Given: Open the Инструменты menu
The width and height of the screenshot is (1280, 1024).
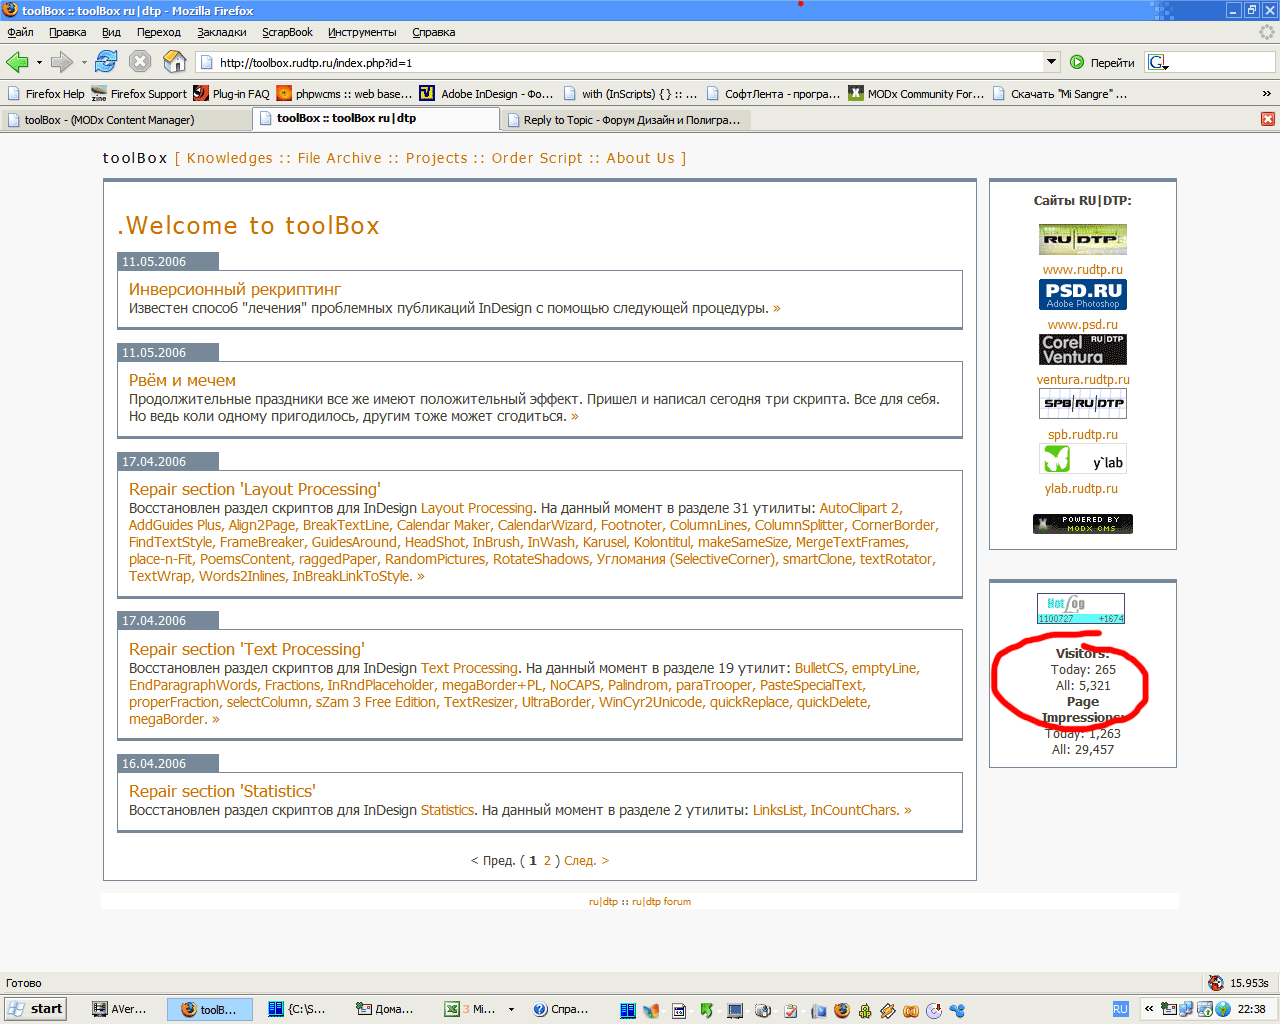Looking at the screenshot, I should 362,32.
